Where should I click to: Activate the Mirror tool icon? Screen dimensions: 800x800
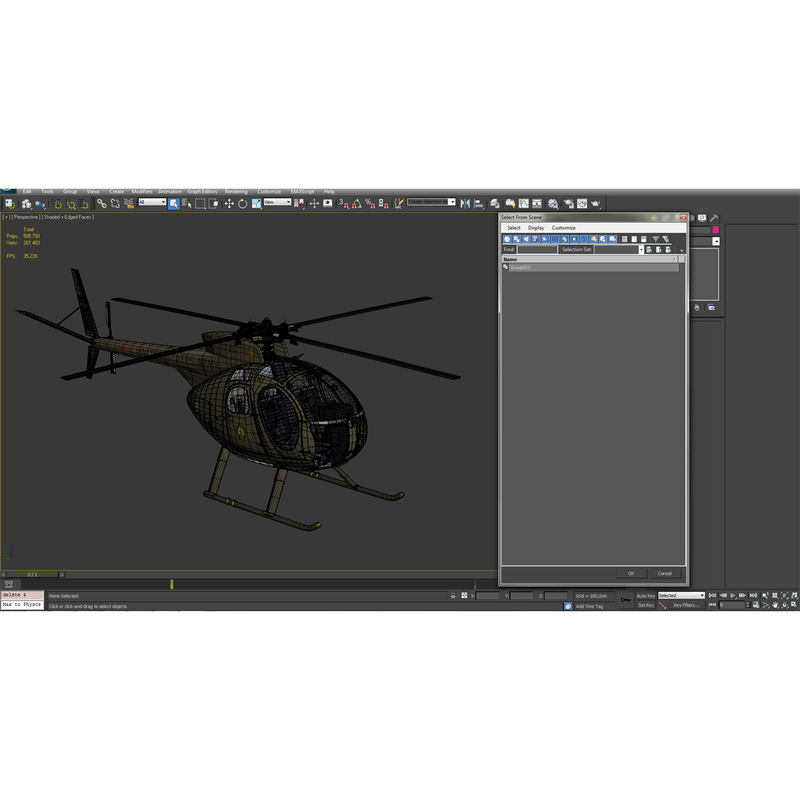click(x=462, y=202)
